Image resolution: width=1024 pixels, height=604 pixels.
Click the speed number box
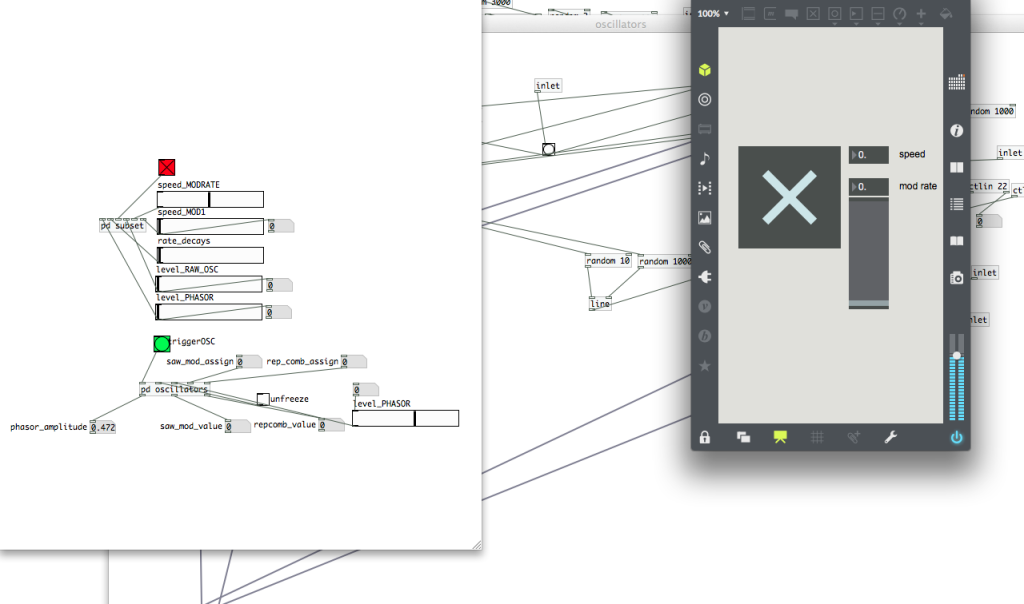tap(868, 155)
